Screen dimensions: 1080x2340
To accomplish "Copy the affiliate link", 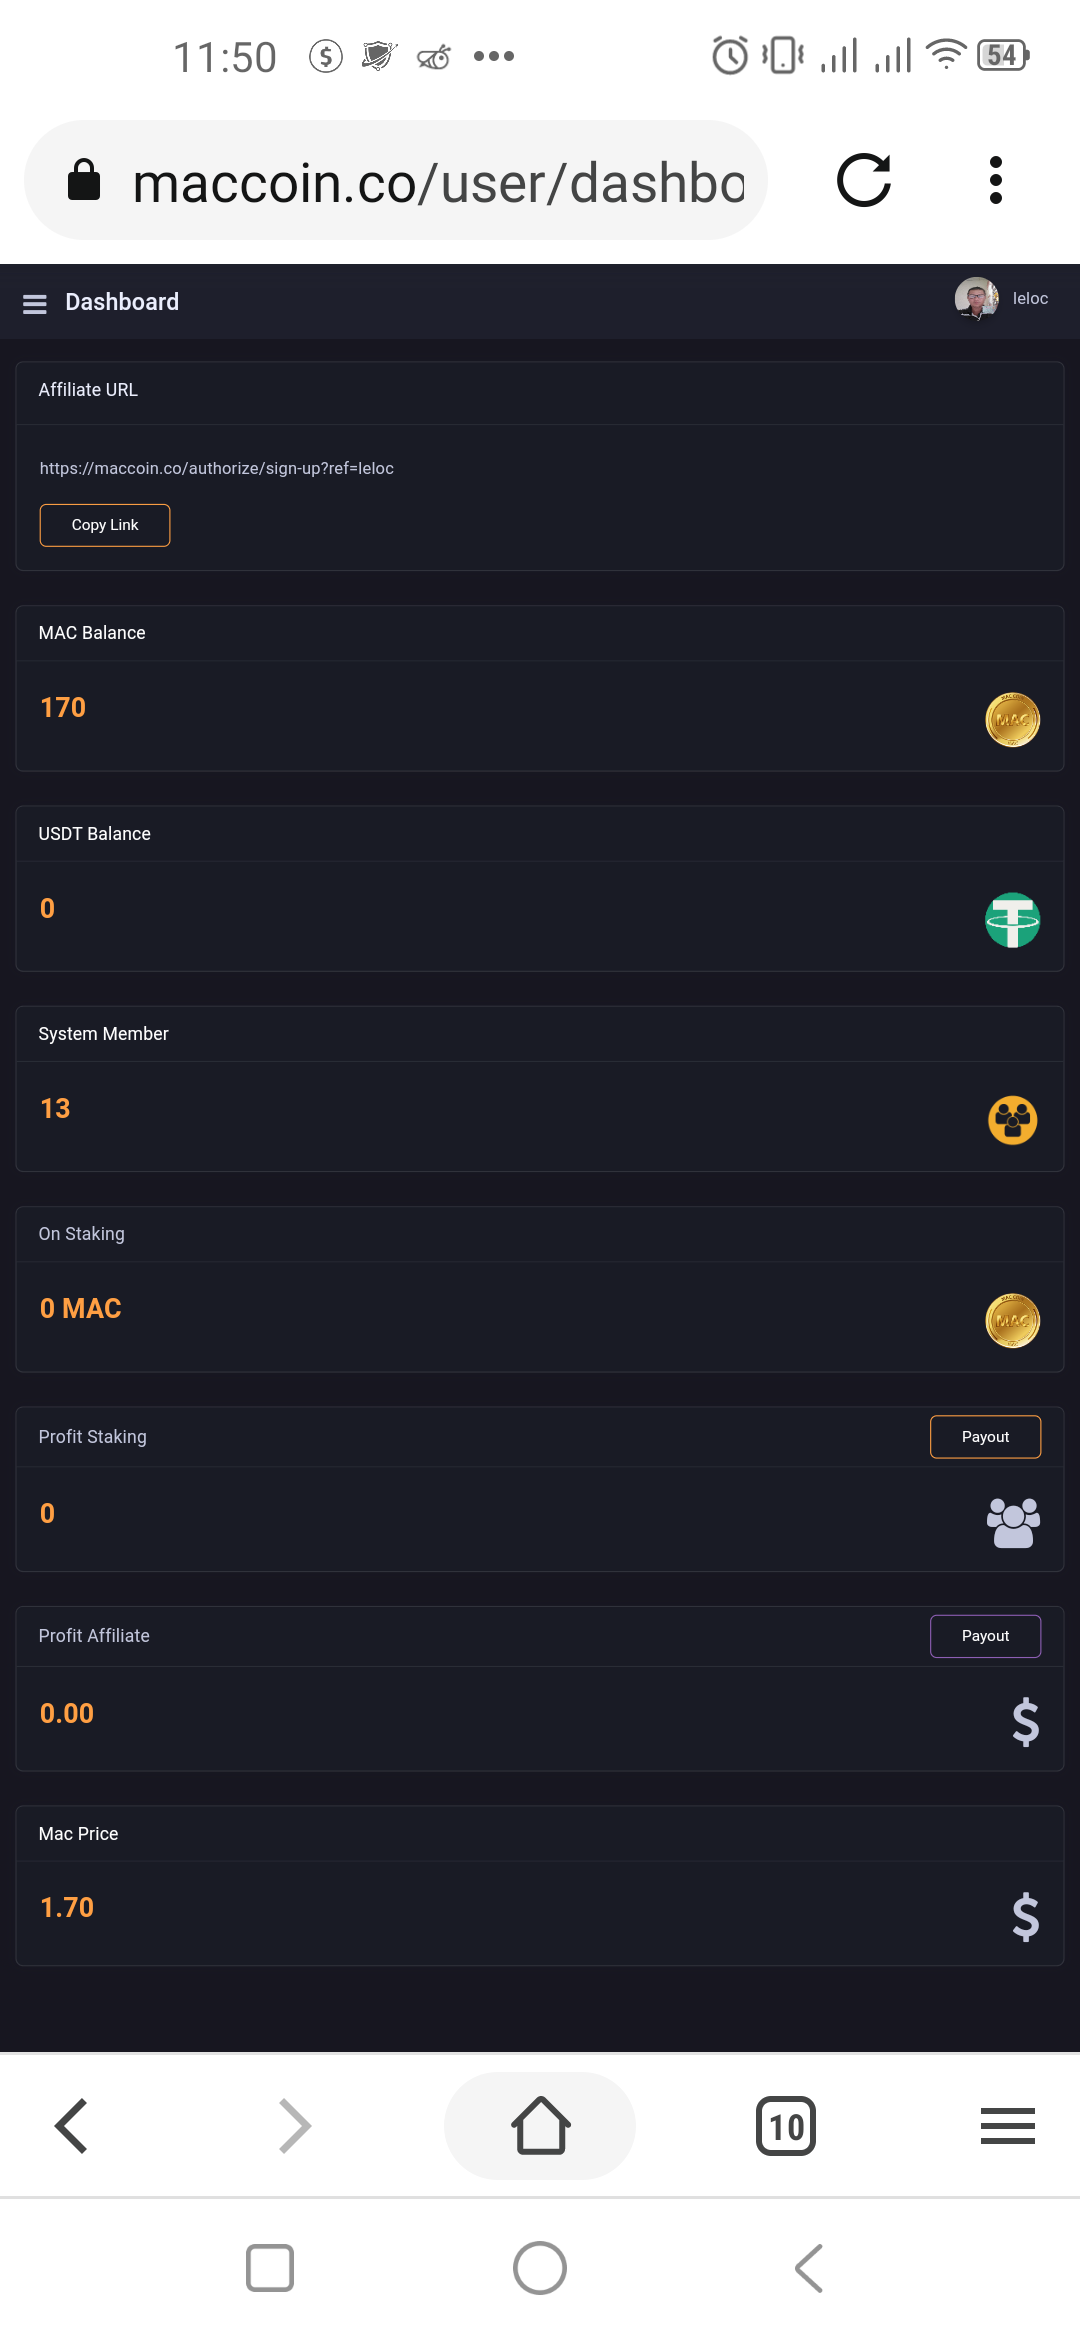I will click(105, 525).
